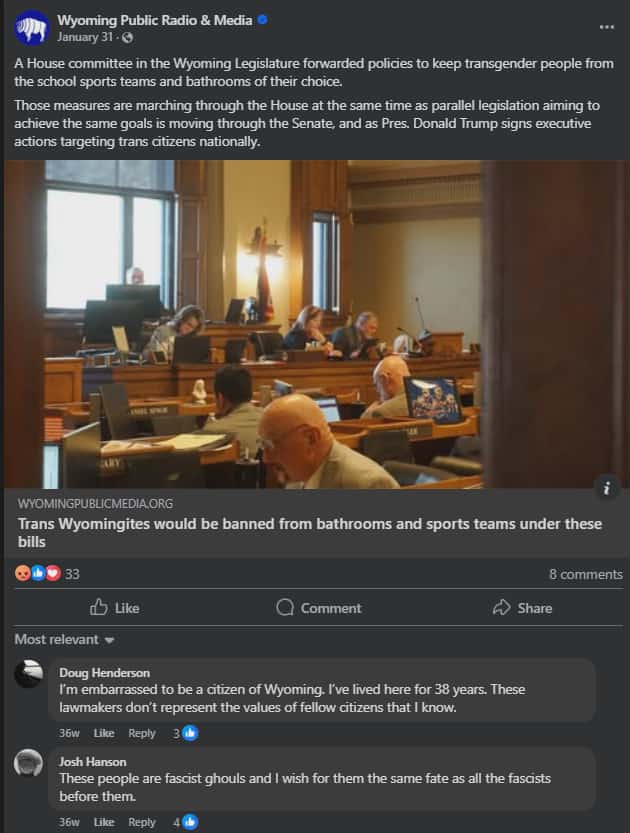Click the public globe visibility icon
Screen dimensions: 630x833
click(x=127, y=38)
